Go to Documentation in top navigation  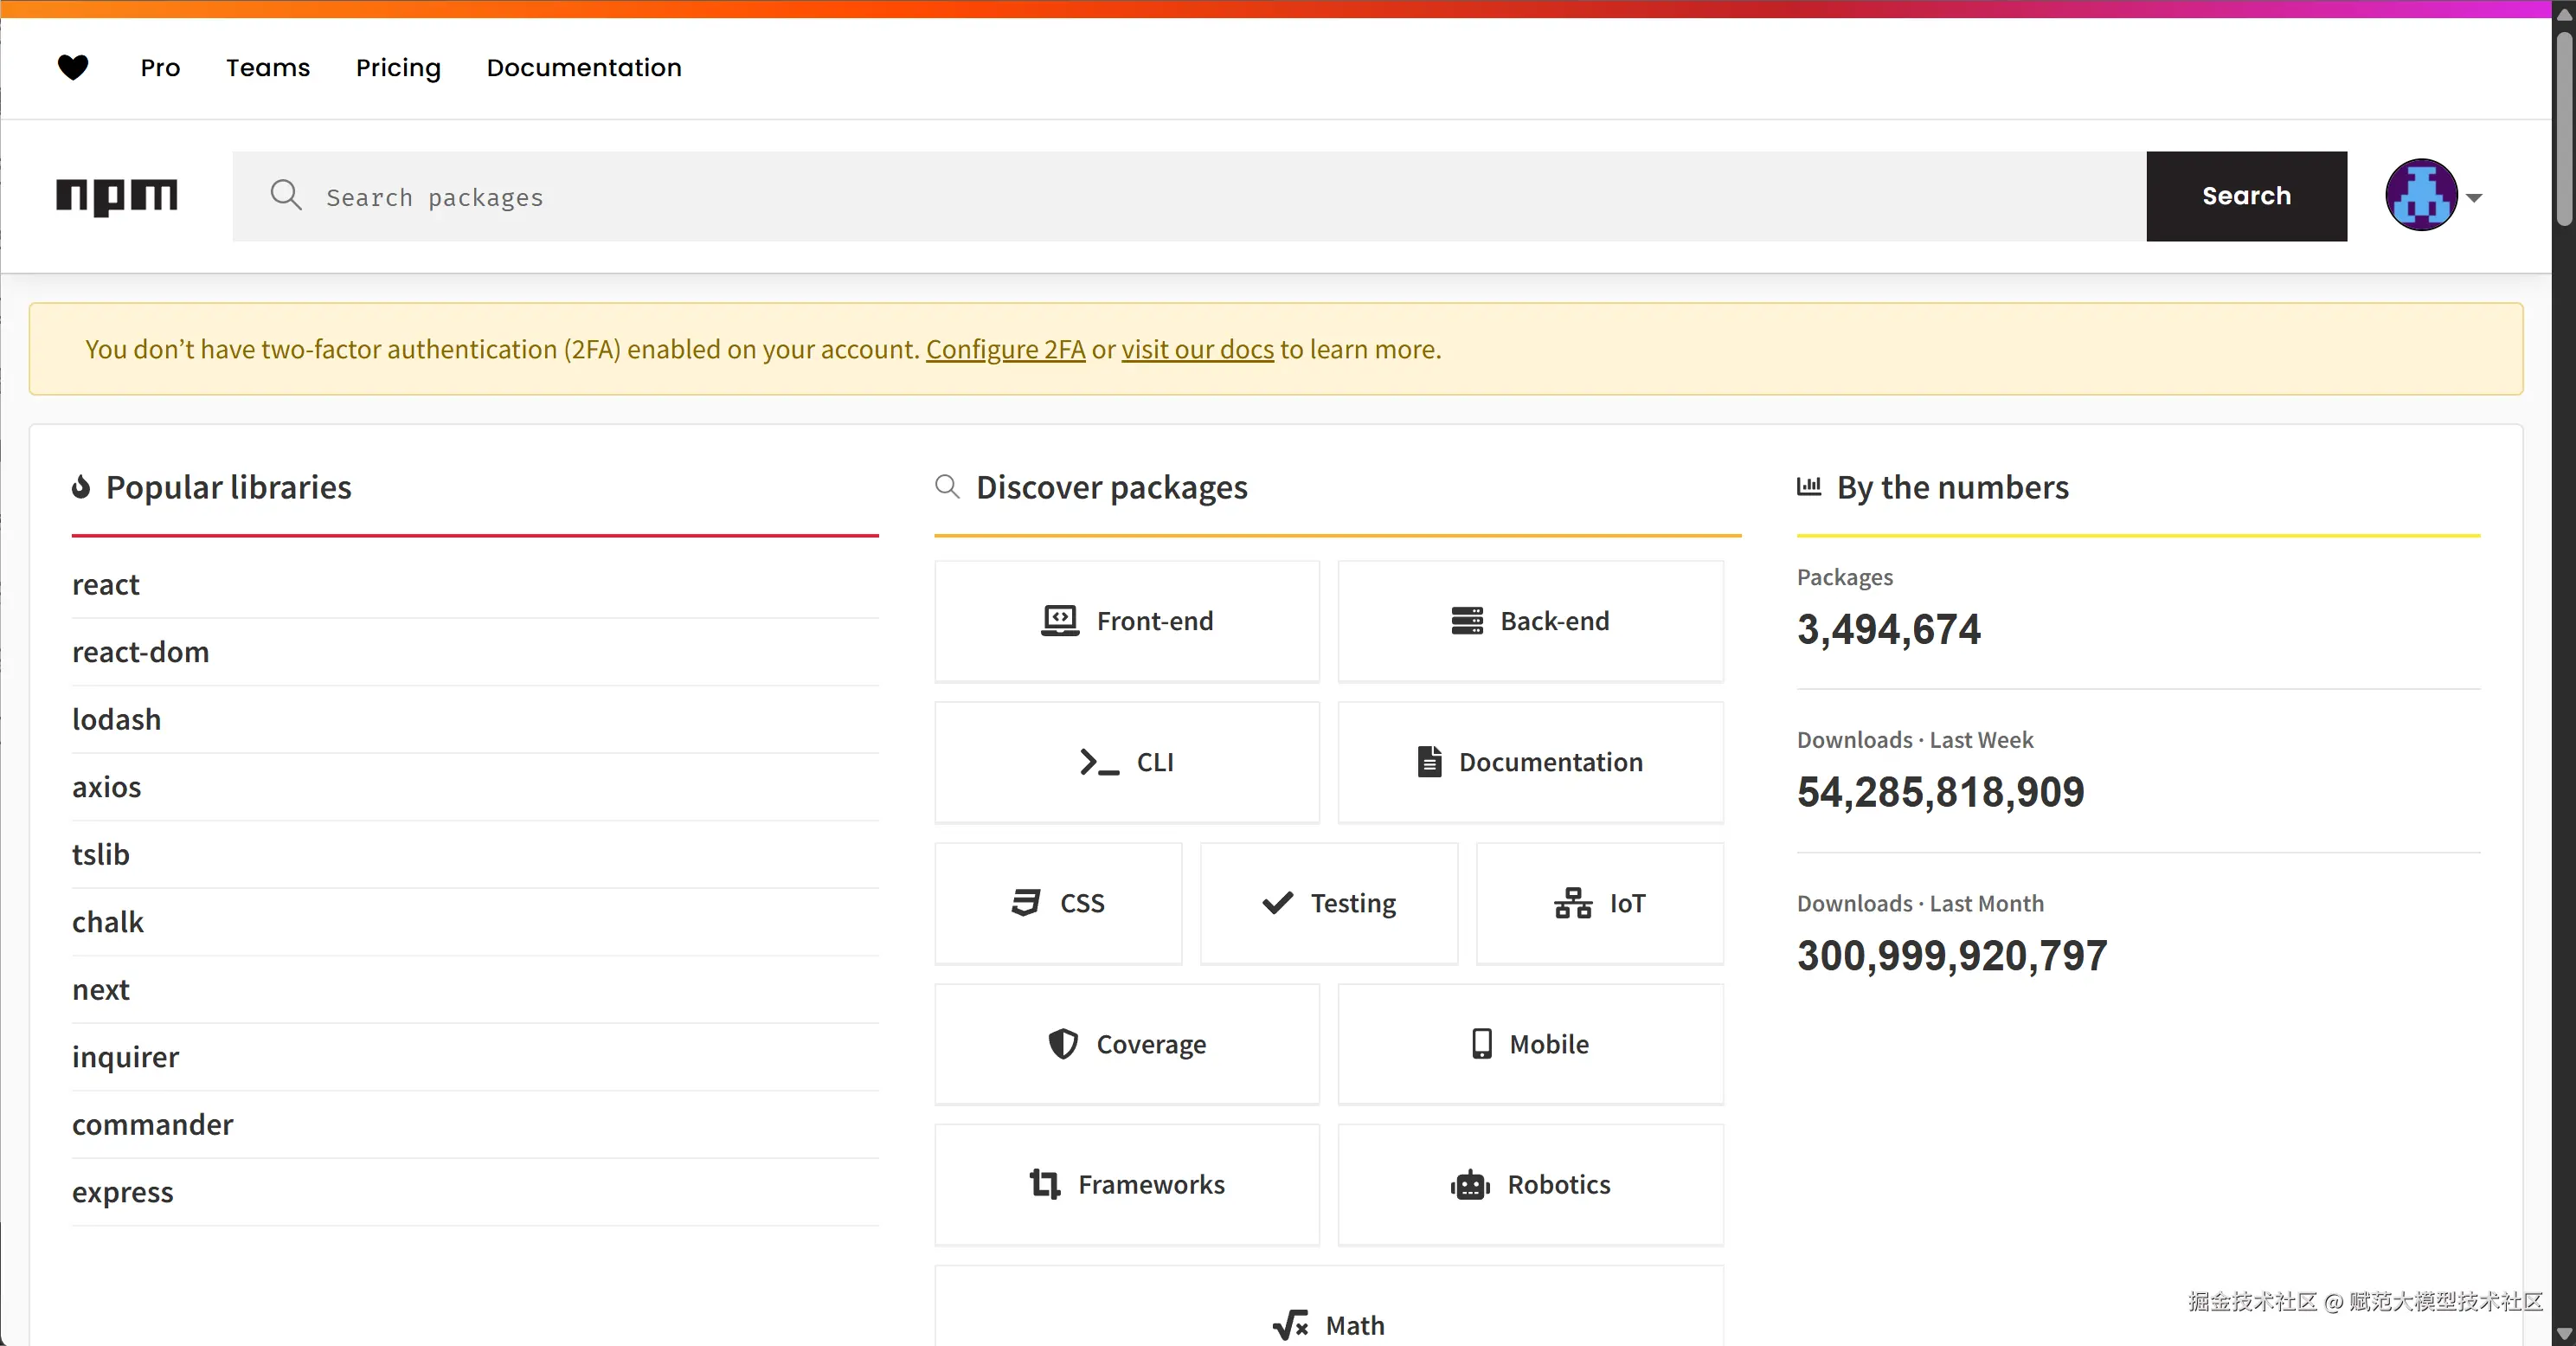[584, 67]
